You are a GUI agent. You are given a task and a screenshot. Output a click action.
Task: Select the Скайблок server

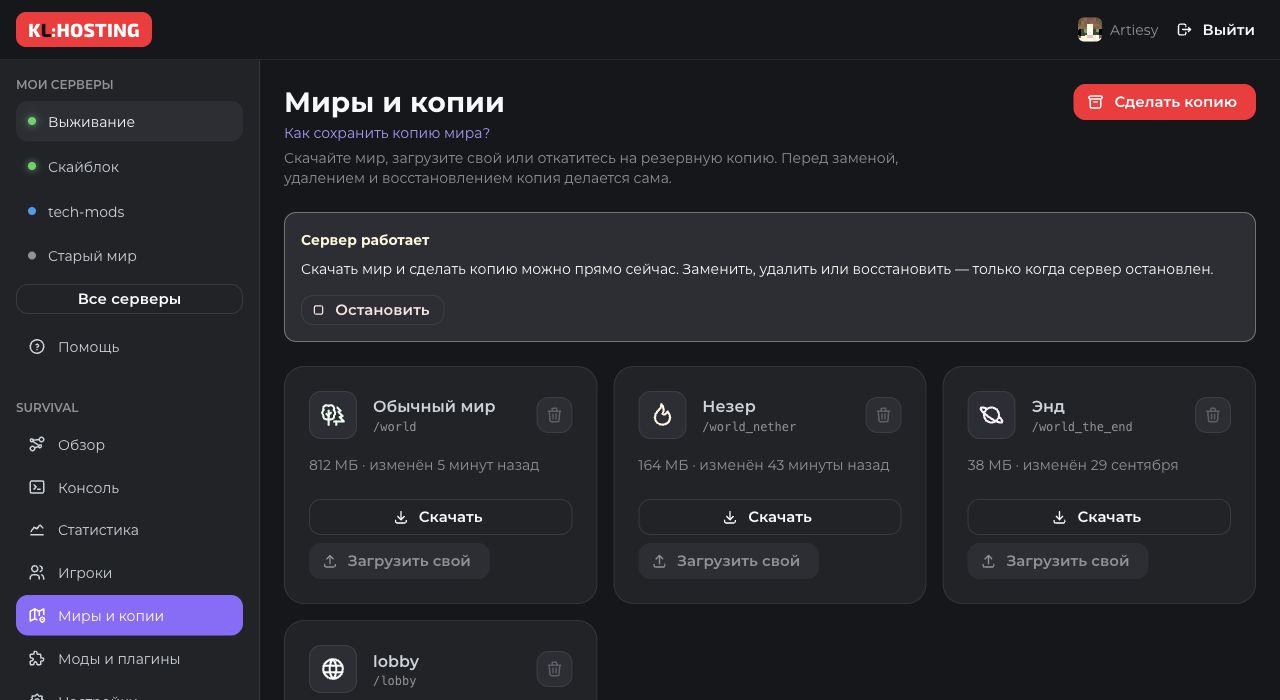[129, 167]
